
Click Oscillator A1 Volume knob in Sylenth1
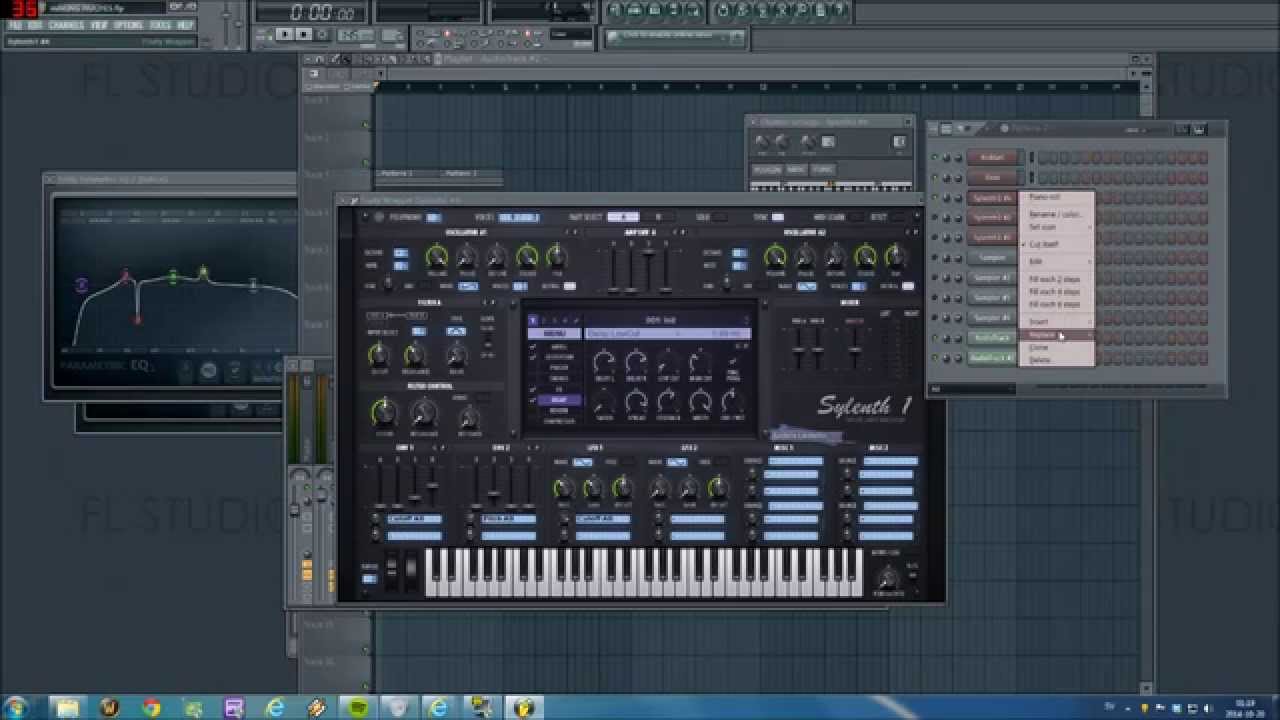(x=437, y=256)
